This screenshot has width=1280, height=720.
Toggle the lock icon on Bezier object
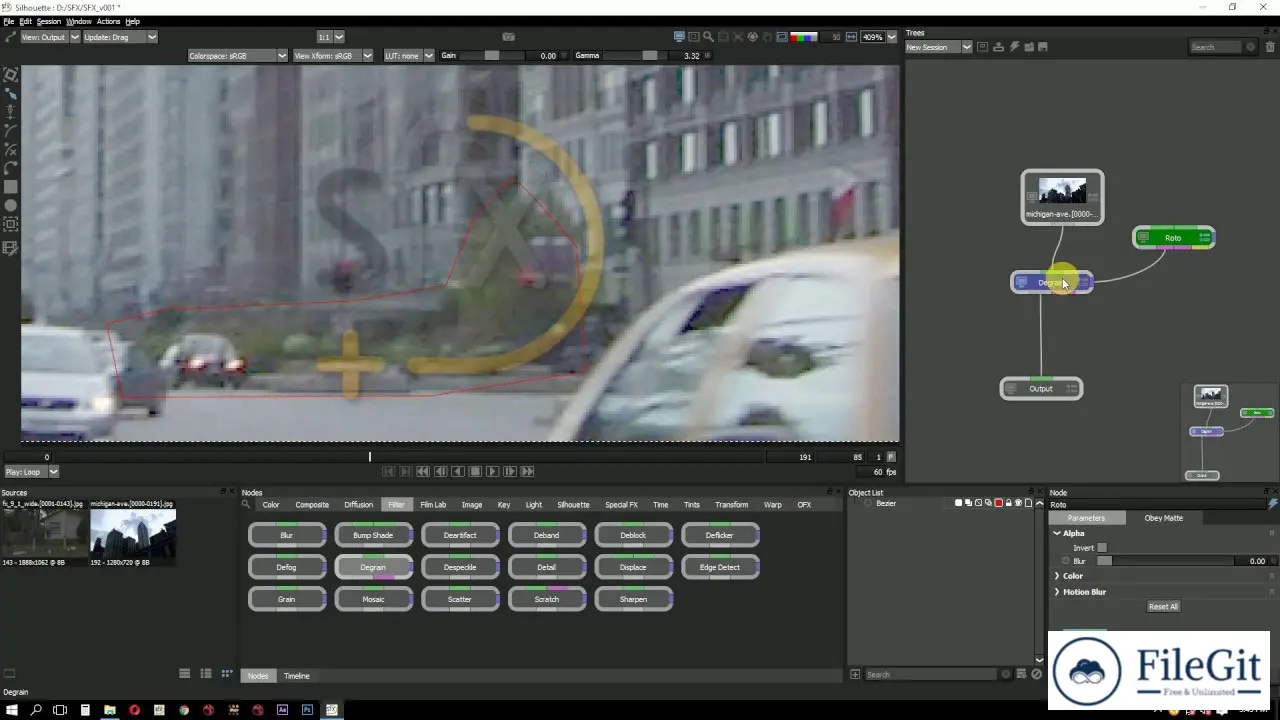[x=1008, y=503]
